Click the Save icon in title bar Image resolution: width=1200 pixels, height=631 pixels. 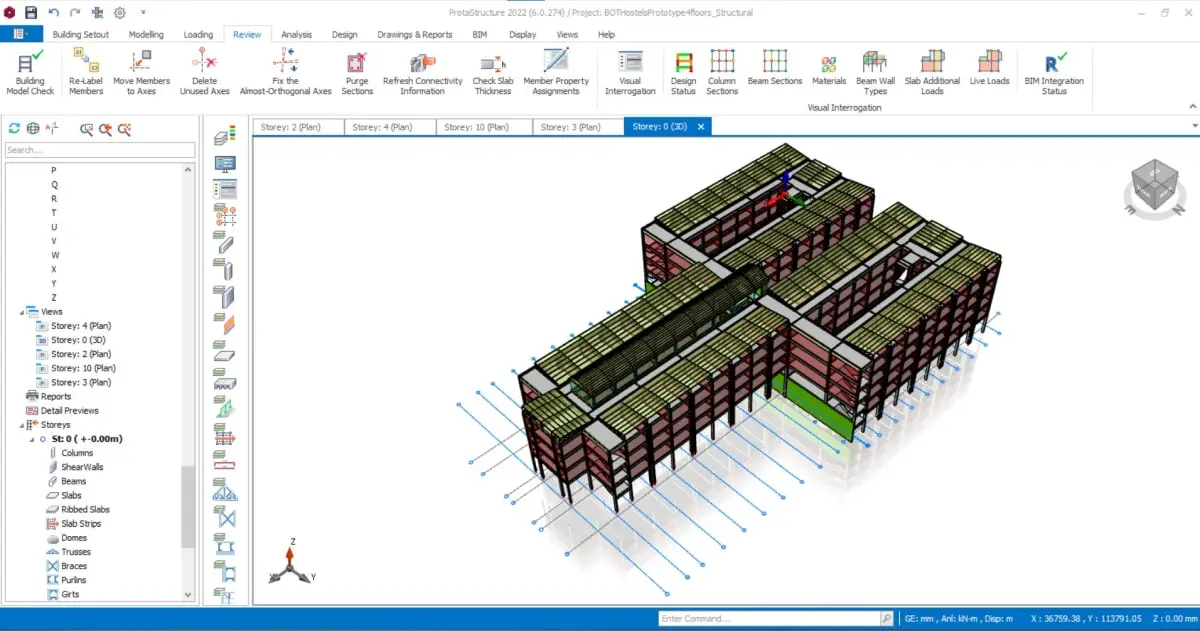[30, 12]
